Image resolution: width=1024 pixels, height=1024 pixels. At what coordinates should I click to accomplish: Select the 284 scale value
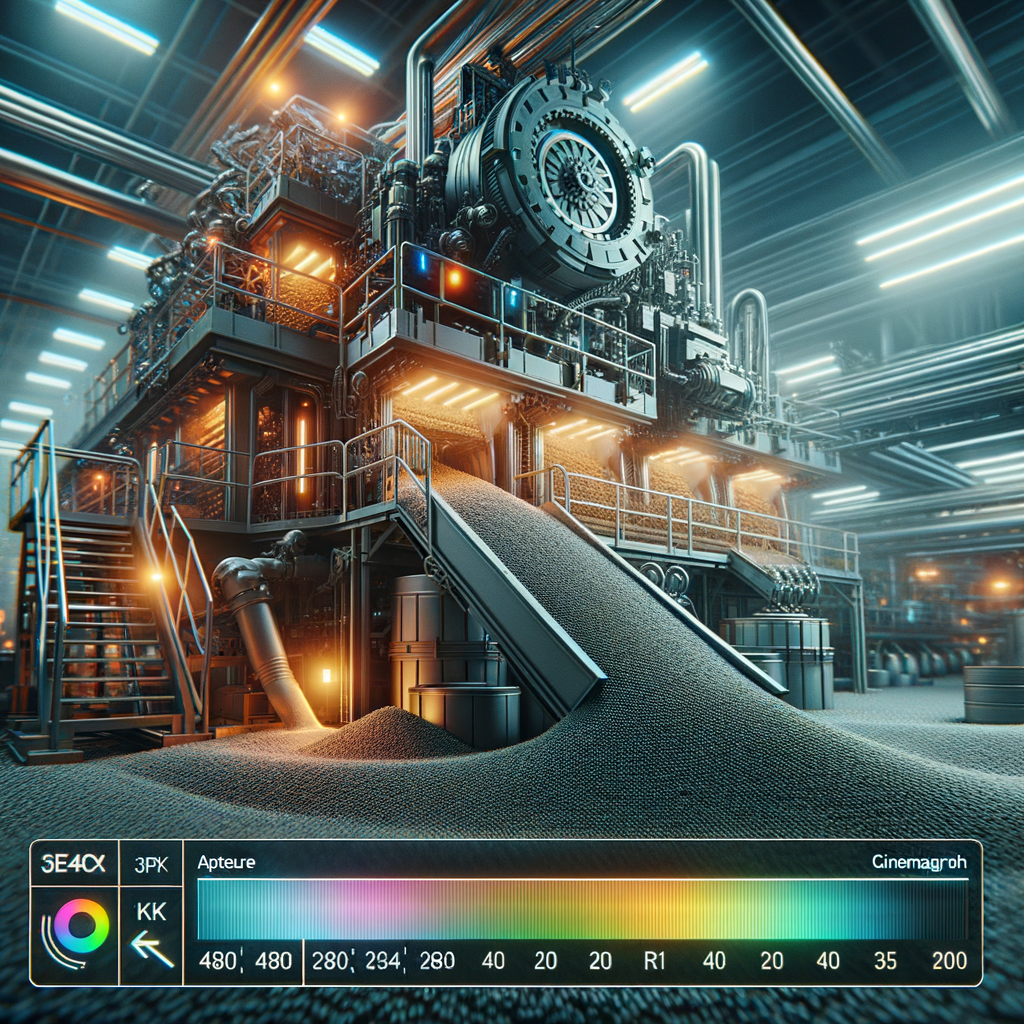pyautogui.click(x=385, y=961)
